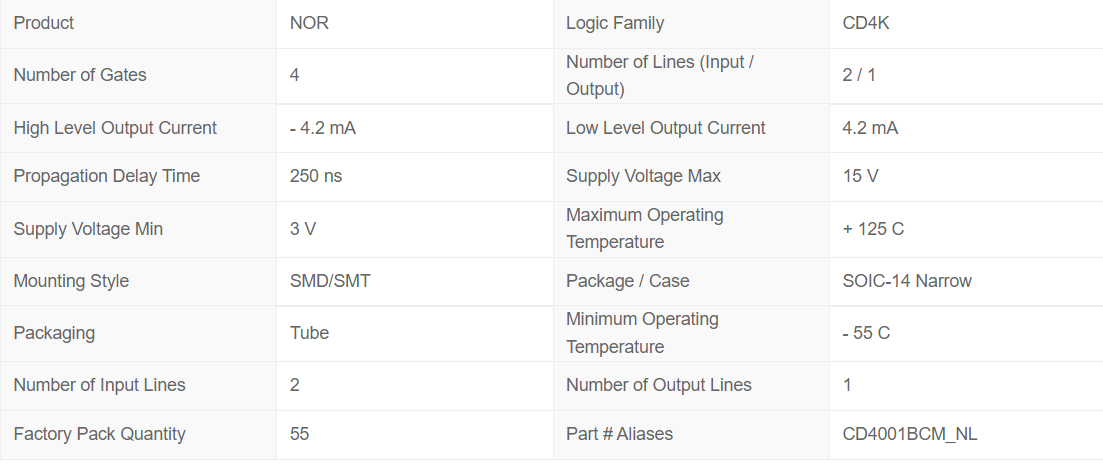This screenshot has width=1103, height=468.
Task: Click the Low Level Output Current label
Action: (666, 128)
